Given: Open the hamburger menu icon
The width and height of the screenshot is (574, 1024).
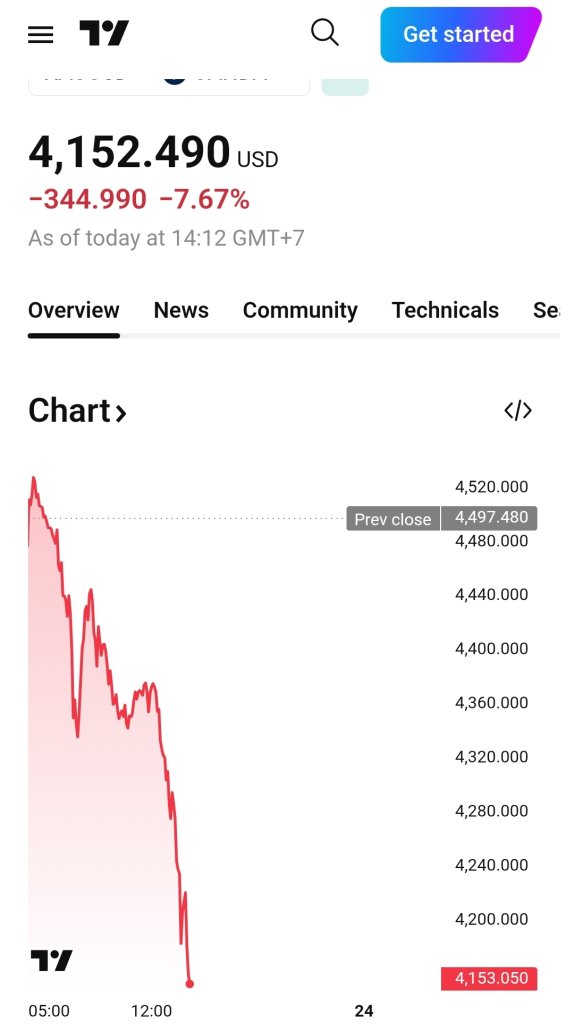Looking at the screenshot, I should 40,34.
